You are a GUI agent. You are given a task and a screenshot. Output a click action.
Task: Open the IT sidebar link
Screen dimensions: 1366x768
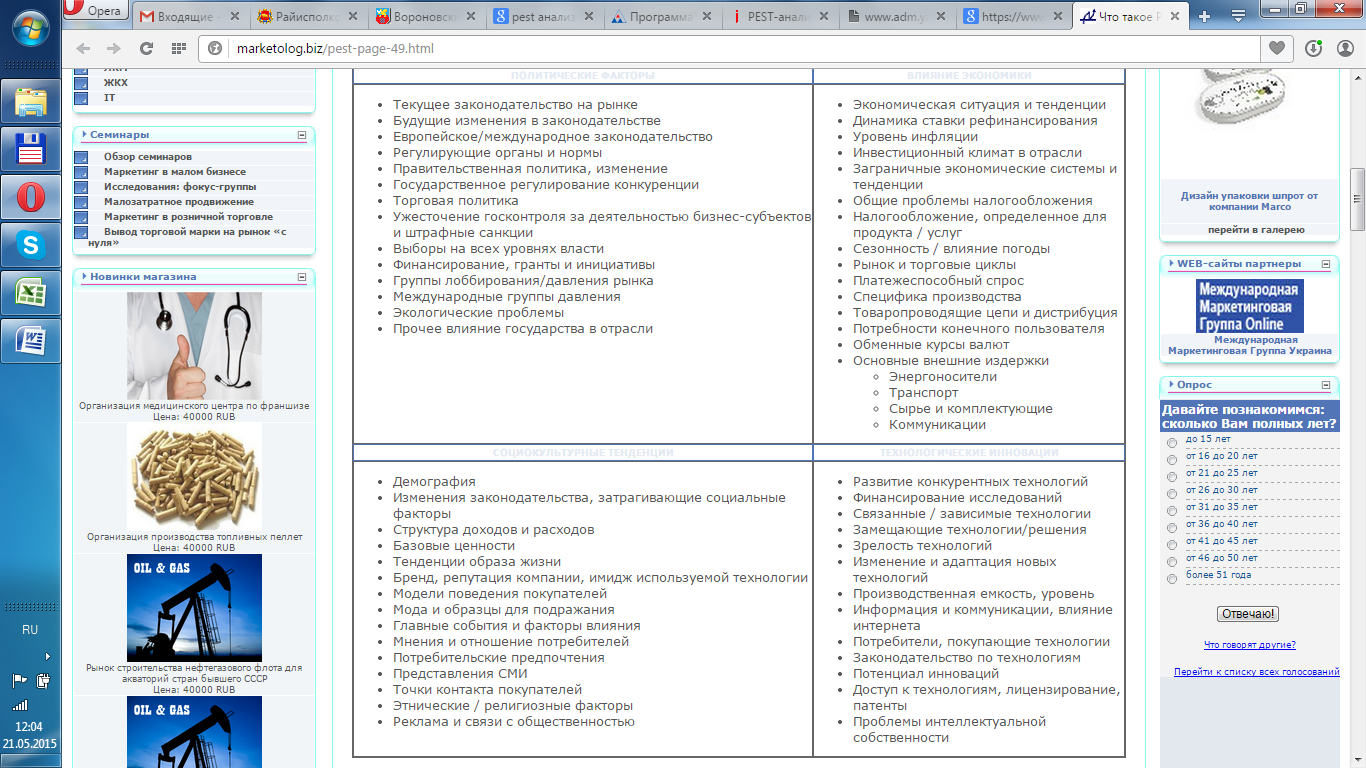pos(110,98)
